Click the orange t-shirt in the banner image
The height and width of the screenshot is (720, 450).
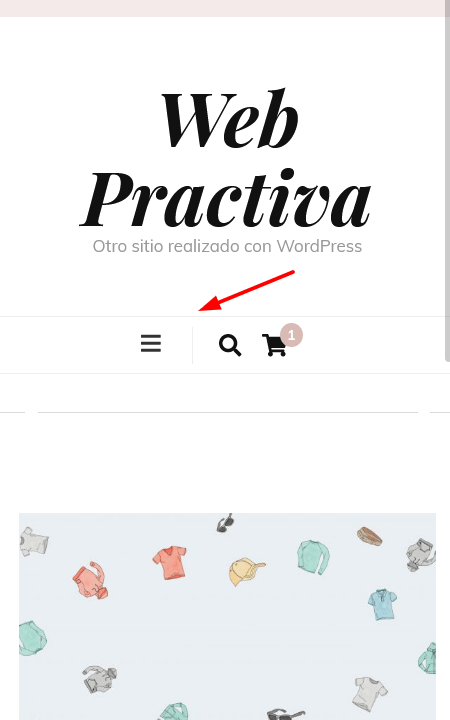(x=170, y=562)
